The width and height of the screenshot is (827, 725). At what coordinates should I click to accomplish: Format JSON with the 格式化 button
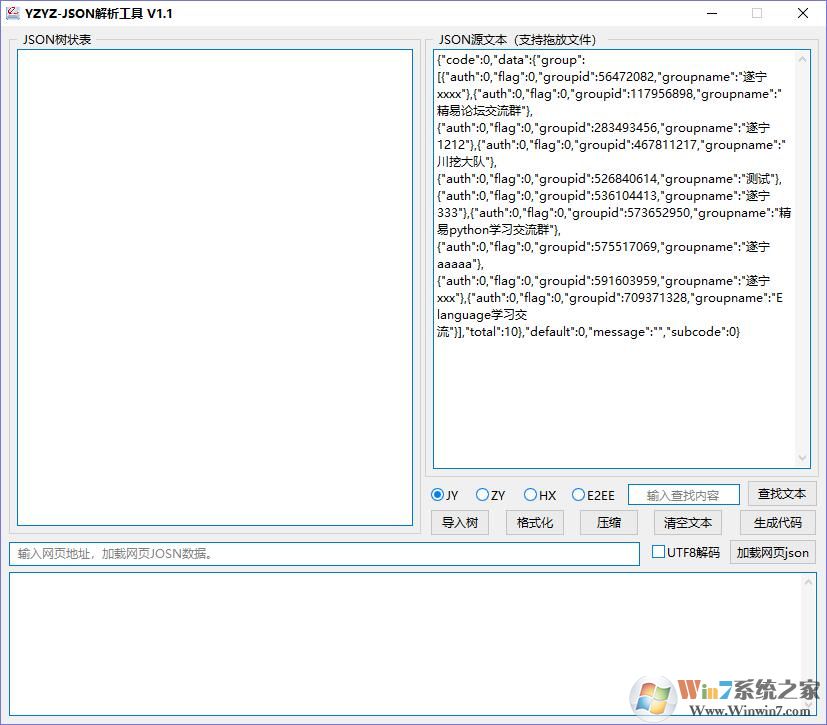pos(536,522)
